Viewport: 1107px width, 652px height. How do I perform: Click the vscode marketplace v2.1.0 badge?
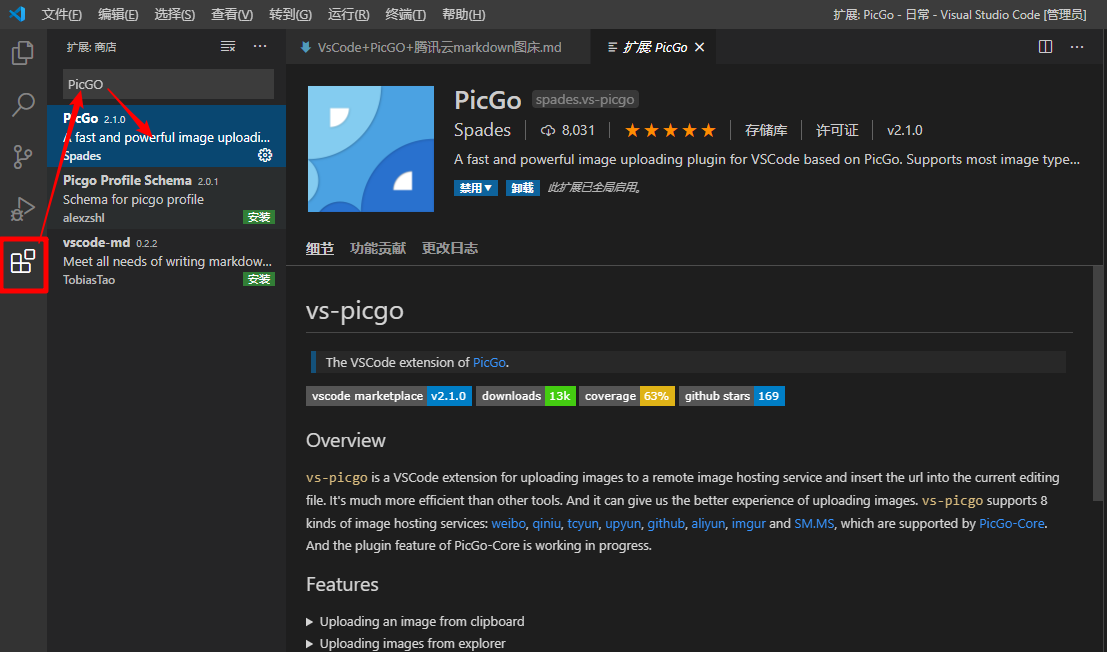[x=389, y=396]
